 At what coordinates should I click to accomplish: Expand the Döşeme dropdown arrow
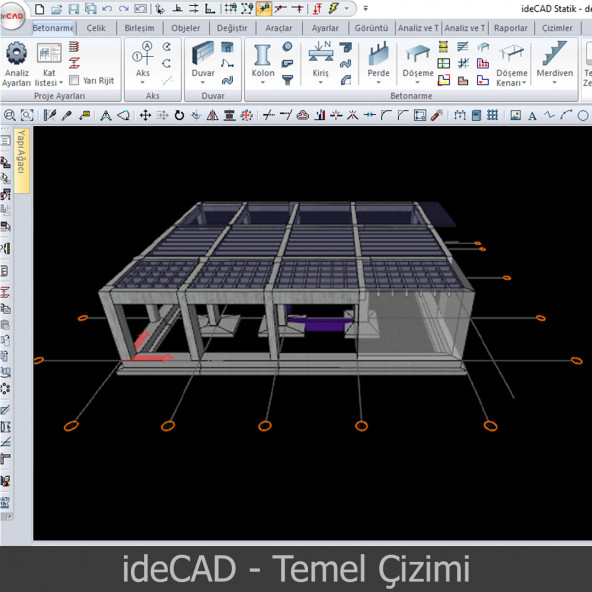[418, 82]
